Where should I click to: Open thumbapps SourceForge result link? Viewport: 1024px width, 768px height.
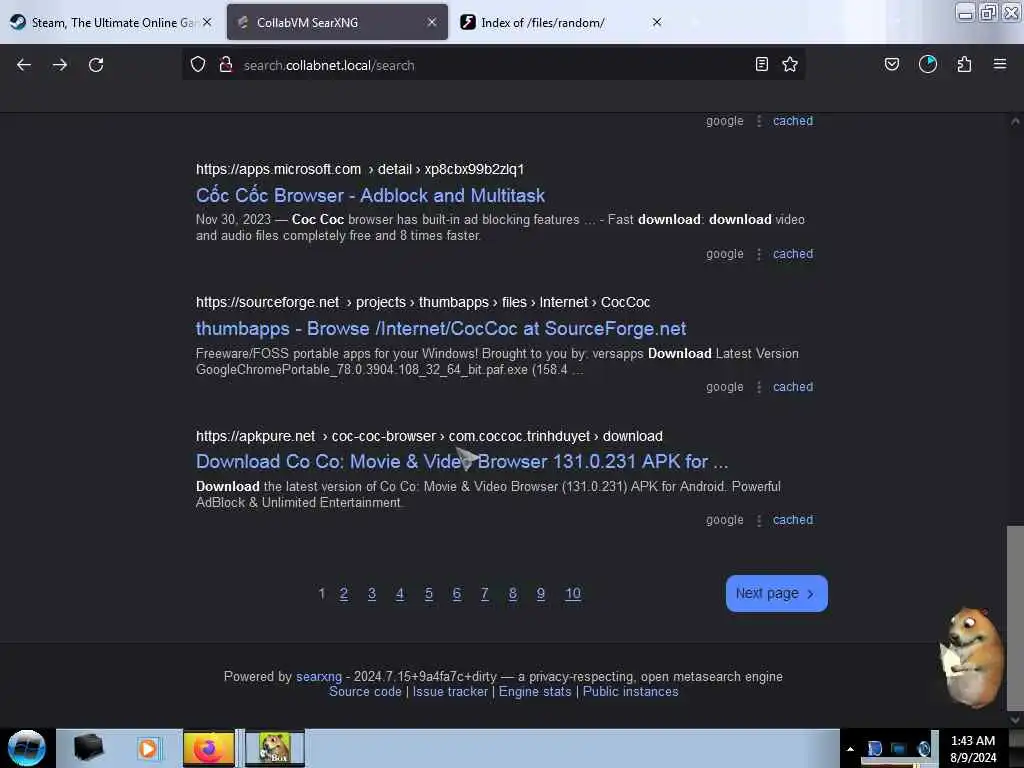tap(441, 328)
